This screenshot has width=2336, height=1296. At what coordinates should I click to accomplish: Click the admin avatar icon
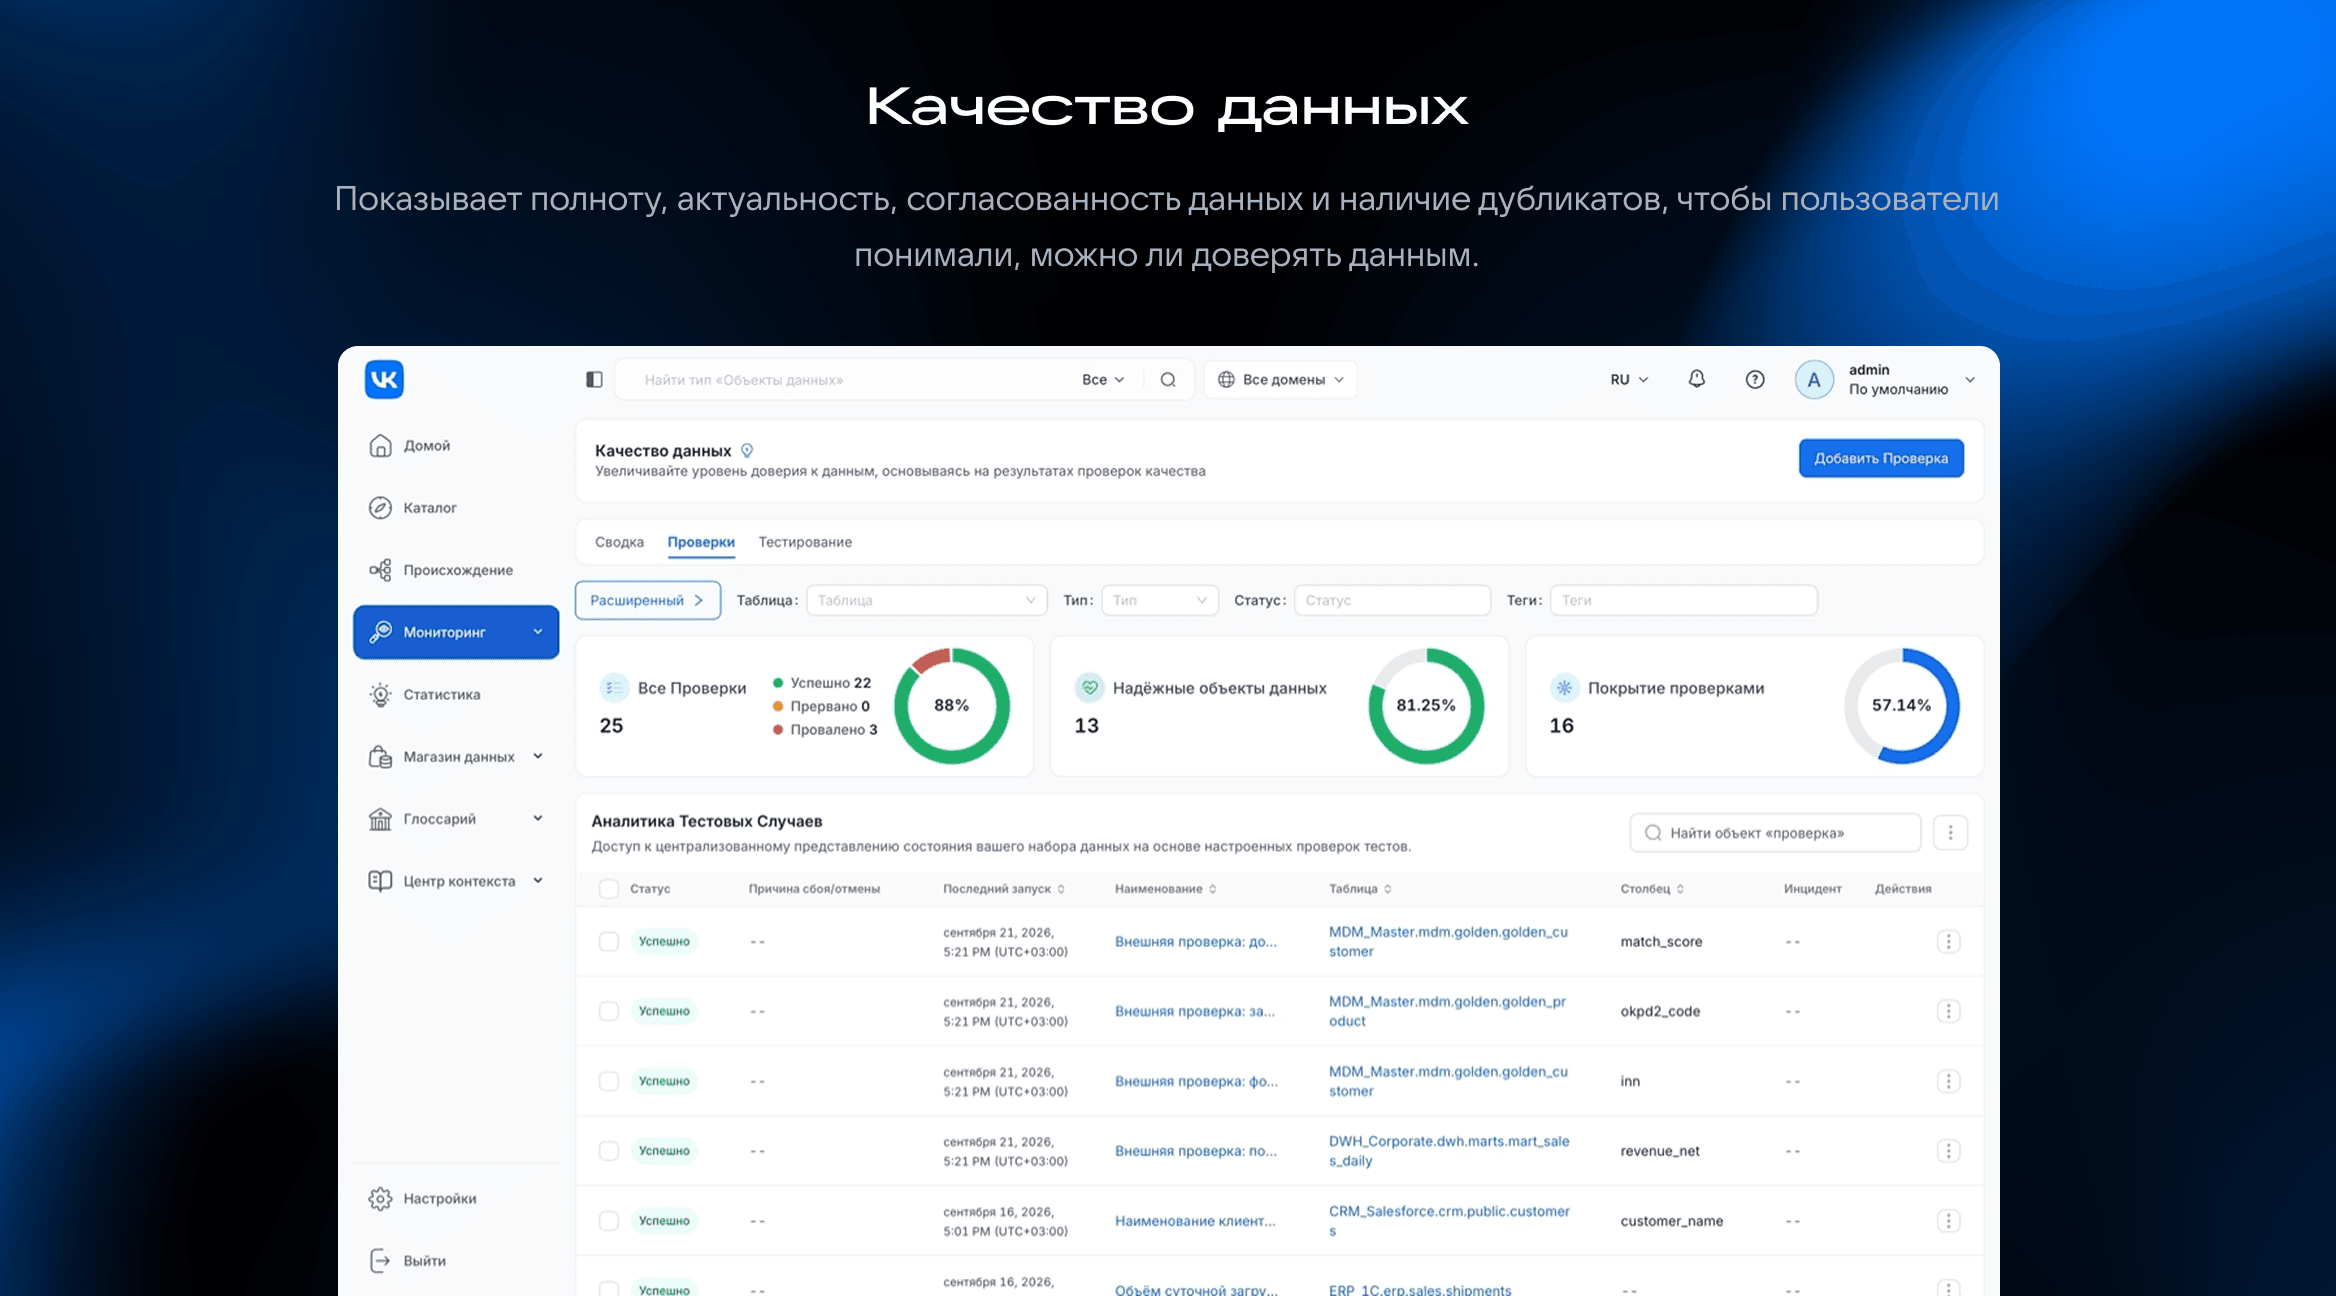1814,379
